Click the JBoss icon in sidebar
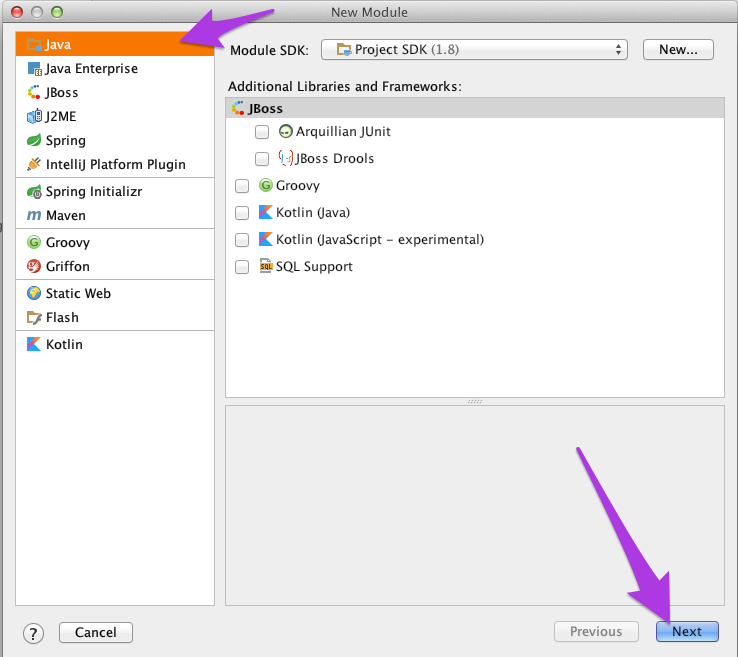 (34, 92)
